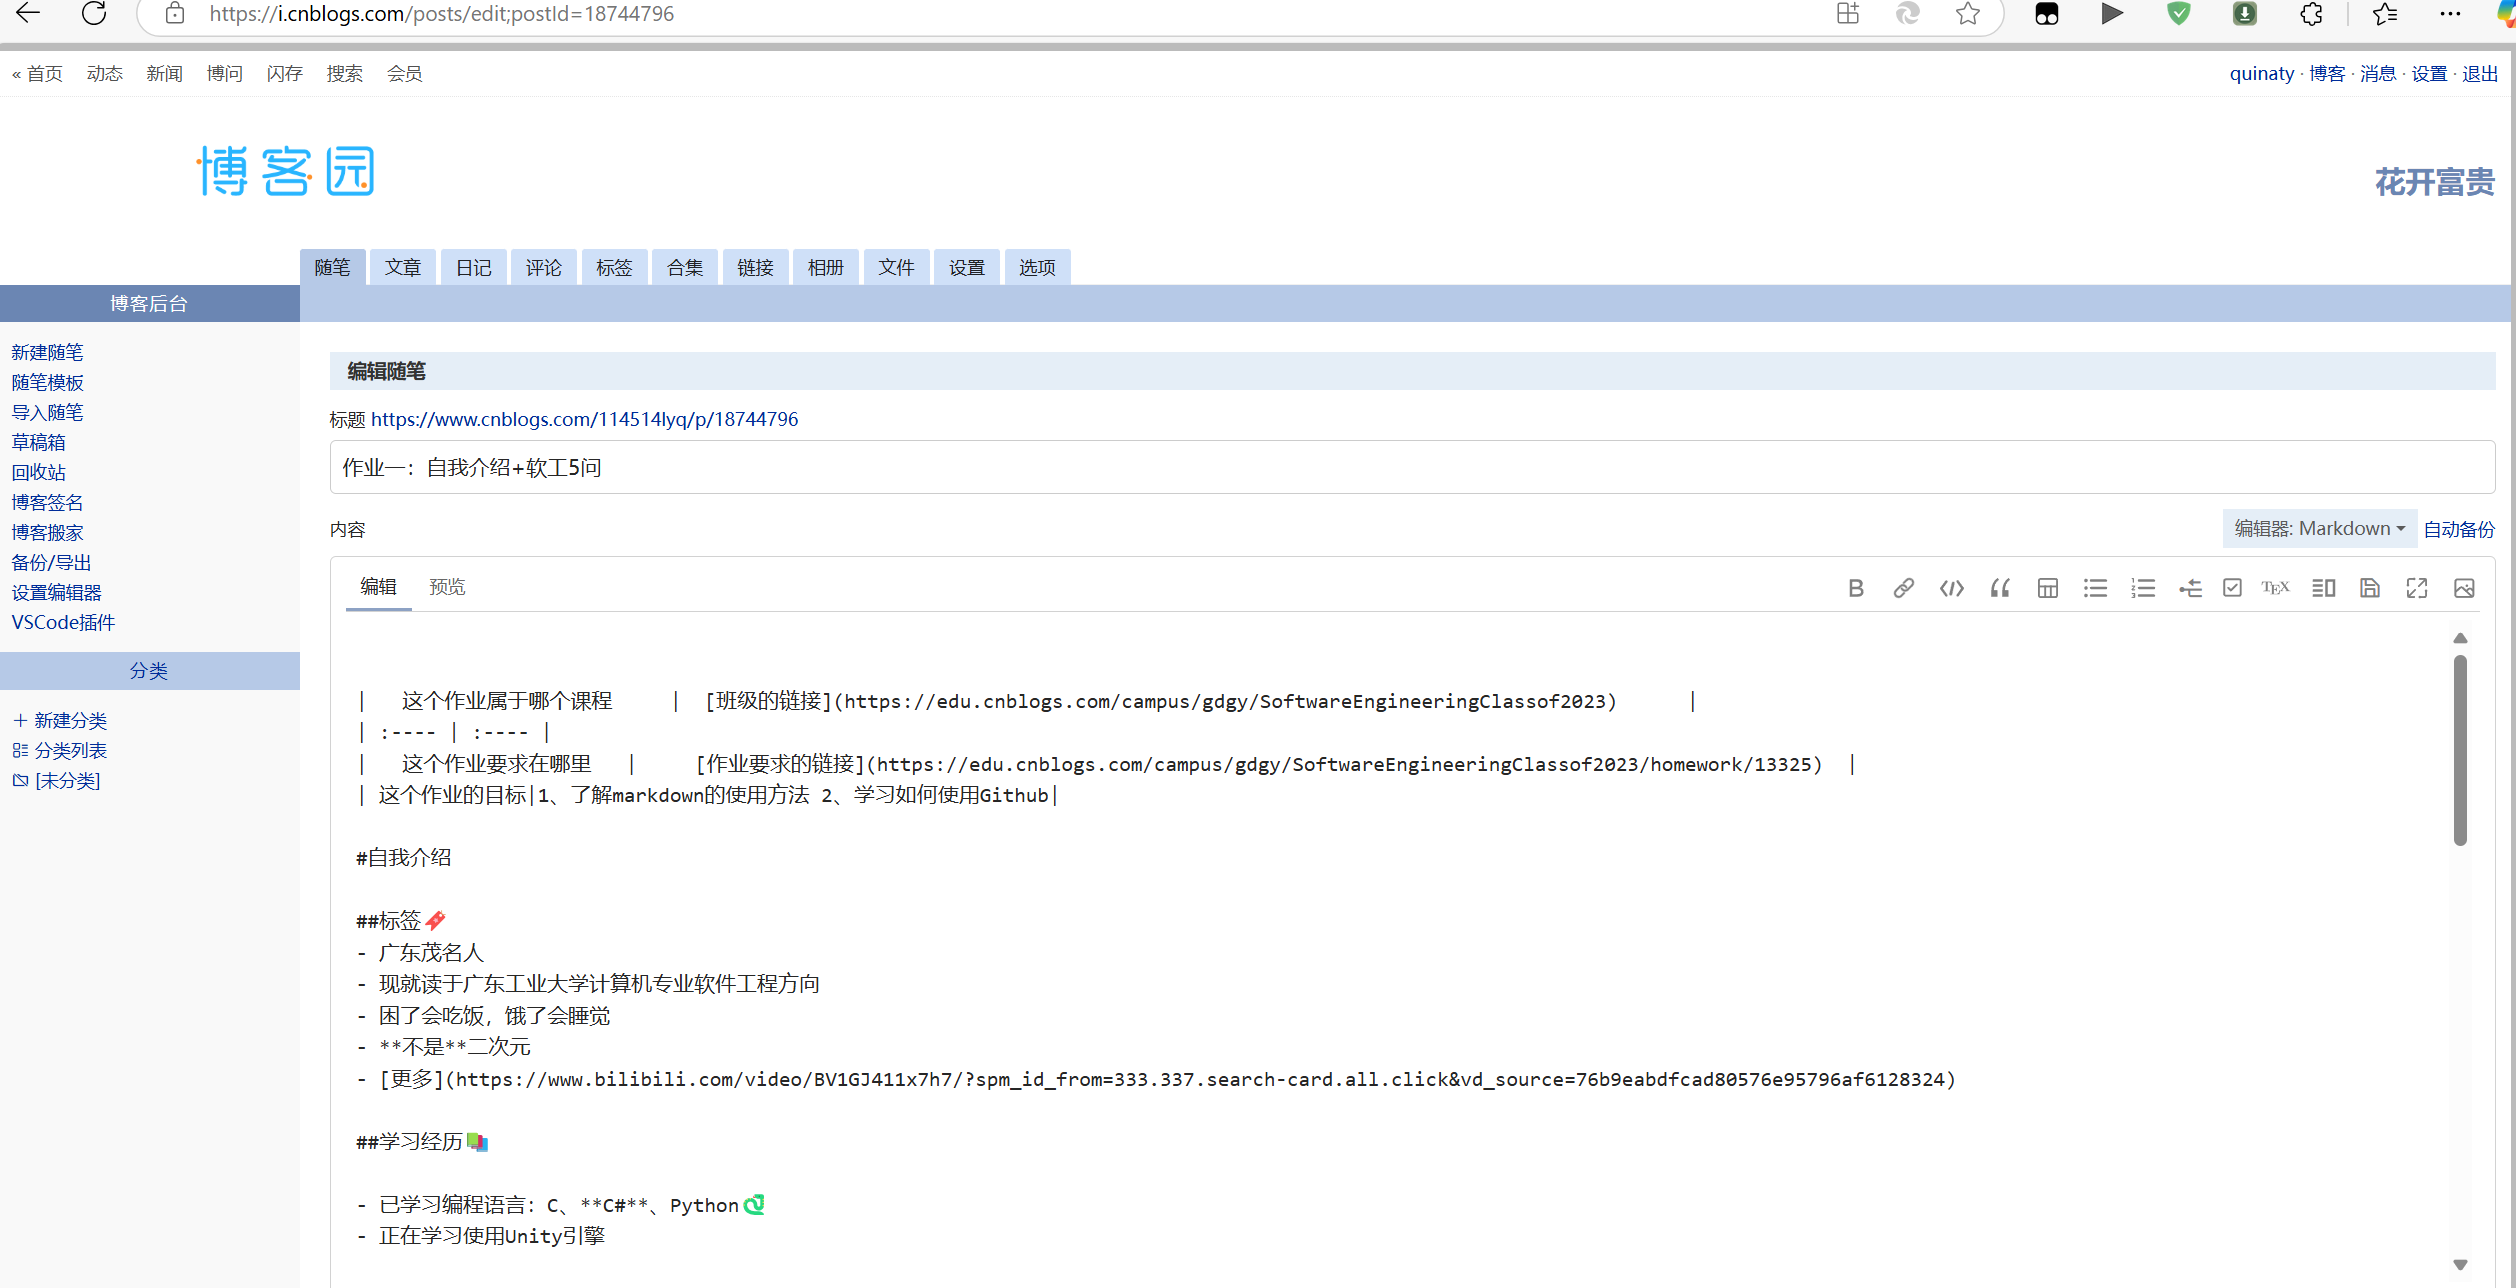Add a blockquote with the quote icon
Viewport: 2516px width, 1288px height.
[x=1999, y=588]
